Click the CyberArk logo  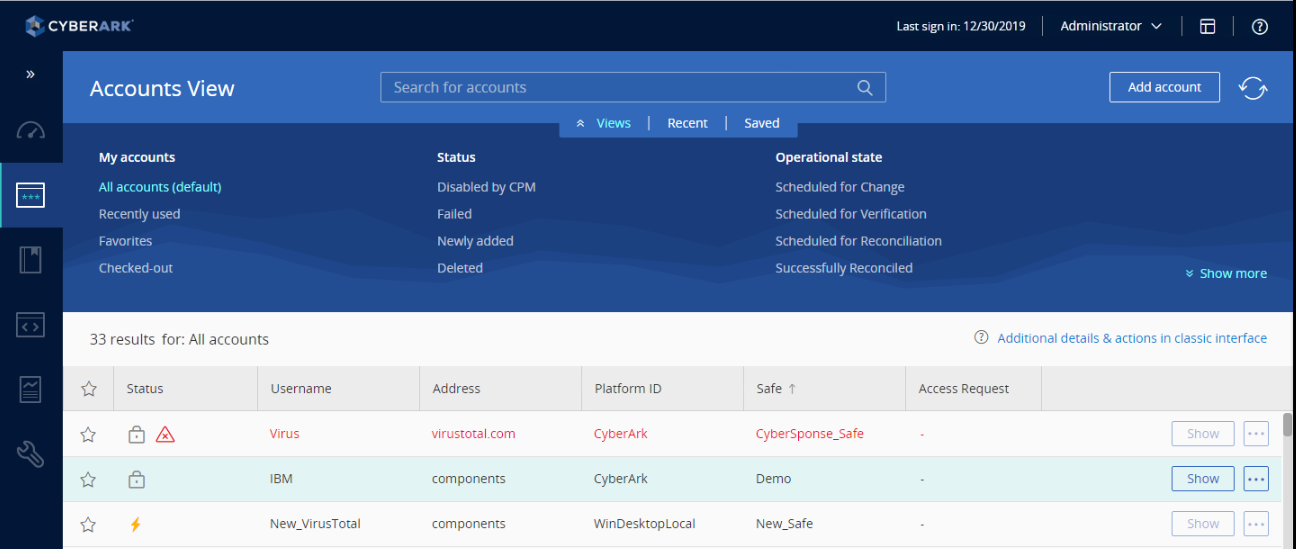[x=80, y=26]
